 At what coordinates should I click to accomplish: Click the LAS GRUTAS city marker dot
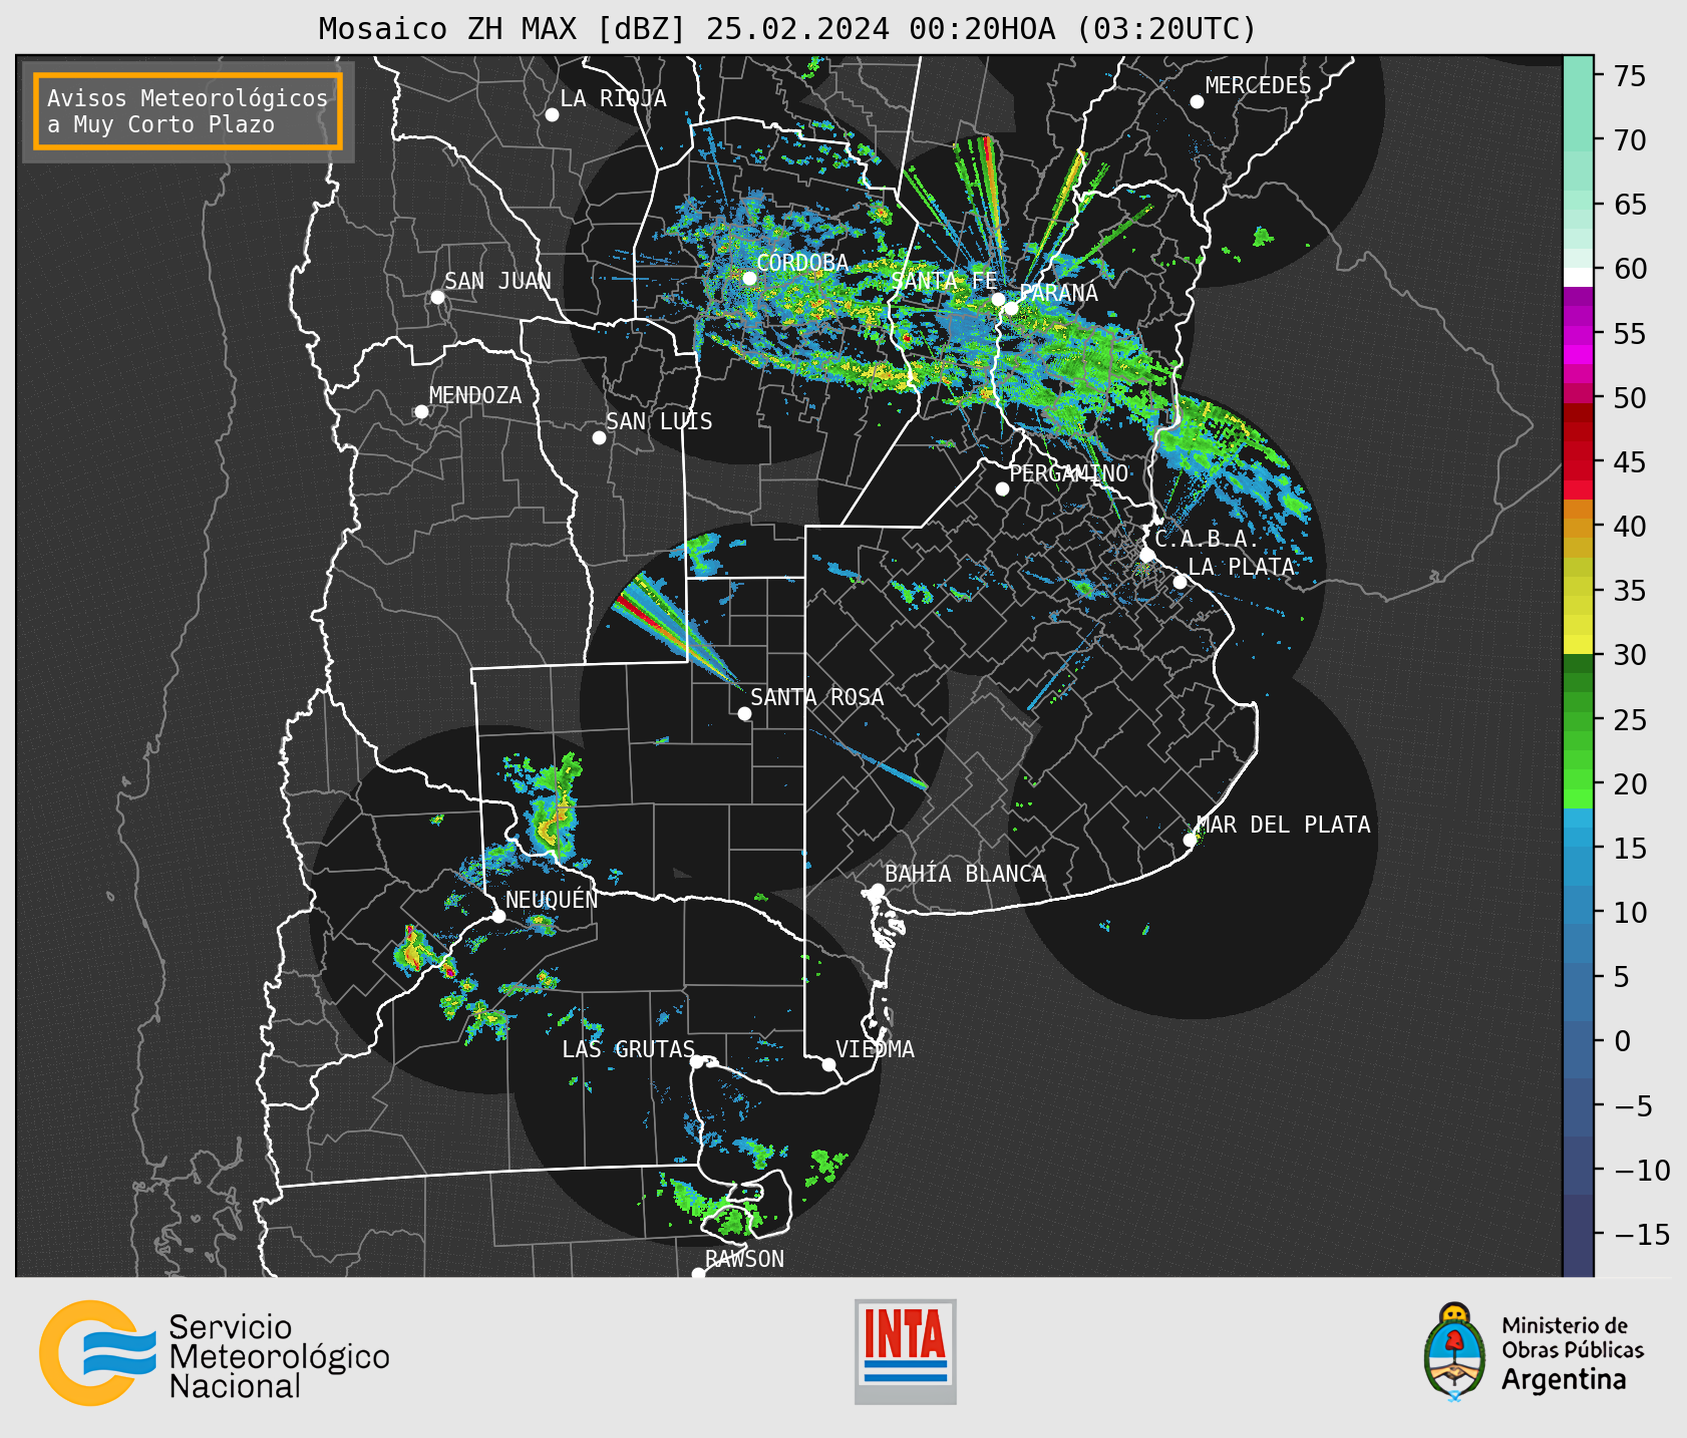click(697, 1062)
